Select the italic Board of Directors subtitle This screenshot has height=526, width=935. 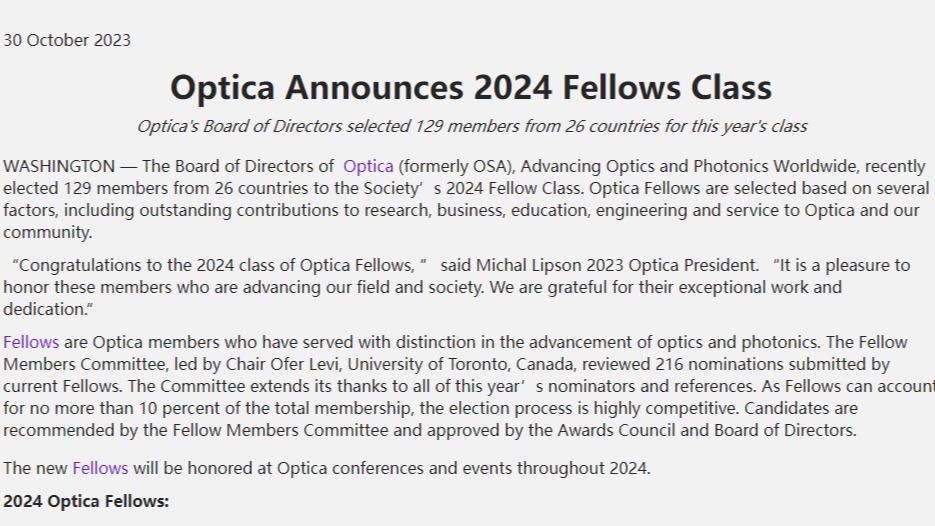(472, 126)
